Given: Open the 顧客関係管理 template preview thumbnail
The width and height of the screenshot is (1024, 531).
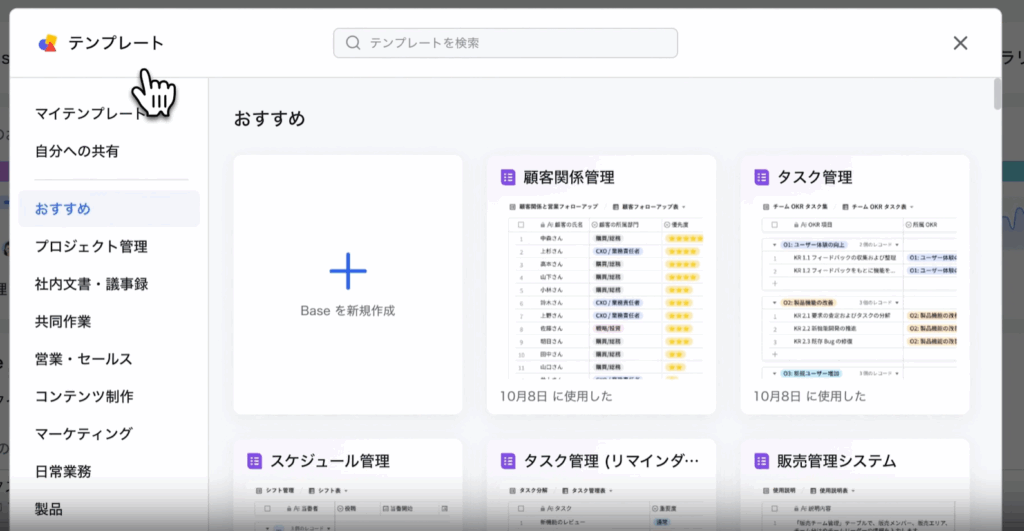Looking at the screenshot, I should click(x=601, y=288).
